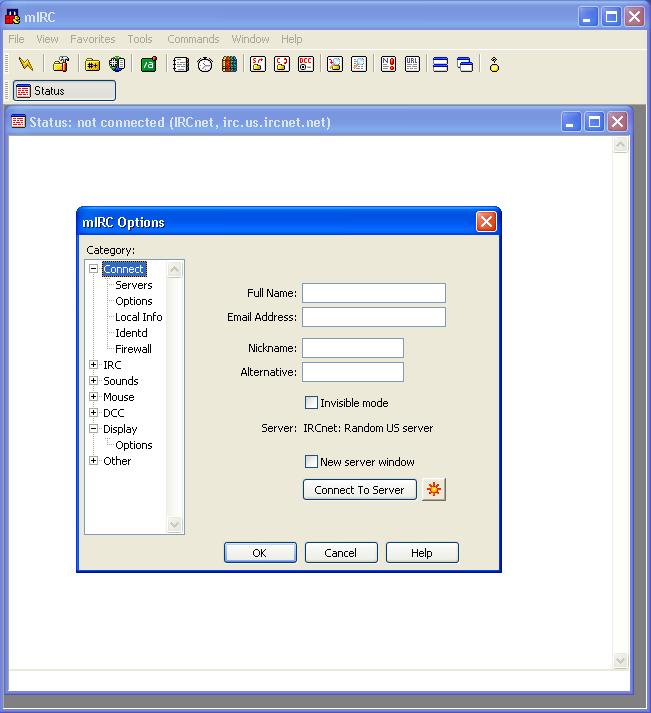
Task: Open Options via the hammer toolbar icon
Action: (61, 65)
